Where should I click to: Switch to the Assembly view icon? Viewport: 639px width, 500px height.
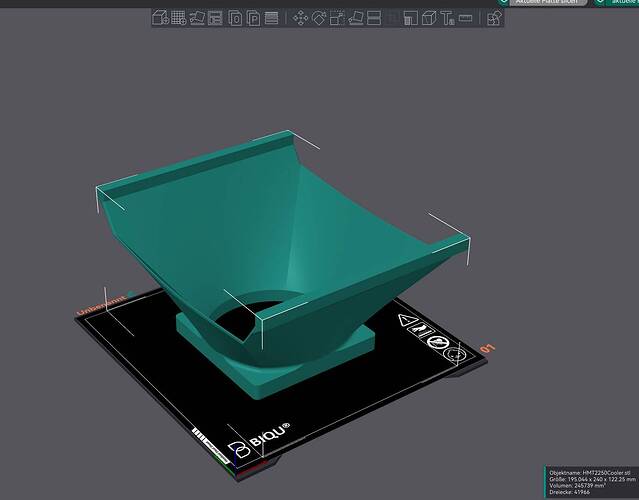(x=494, y=18)
